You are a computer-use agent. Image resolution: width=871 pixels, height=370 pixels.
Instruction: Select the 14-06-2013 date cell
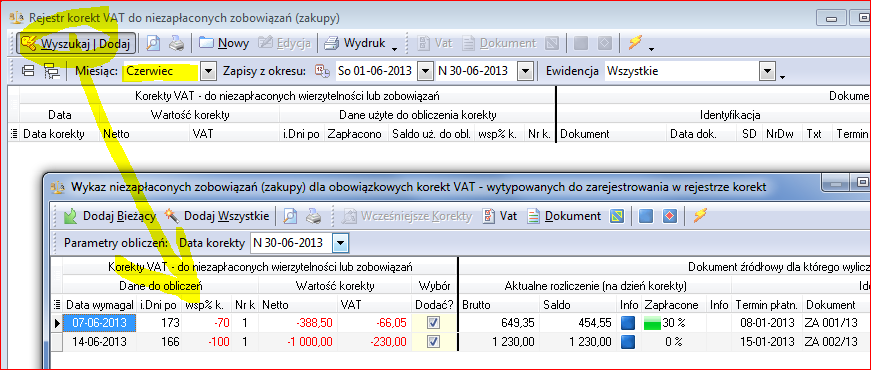(x=100, y=341)
